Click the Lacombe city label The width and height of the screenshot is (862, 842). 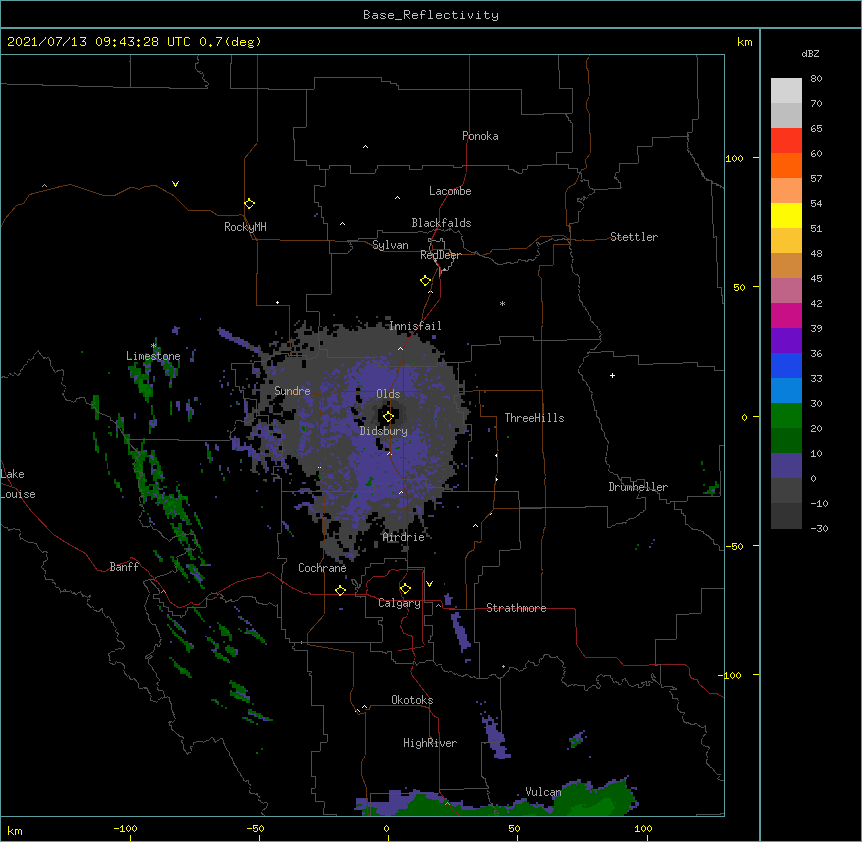[450, 191]
